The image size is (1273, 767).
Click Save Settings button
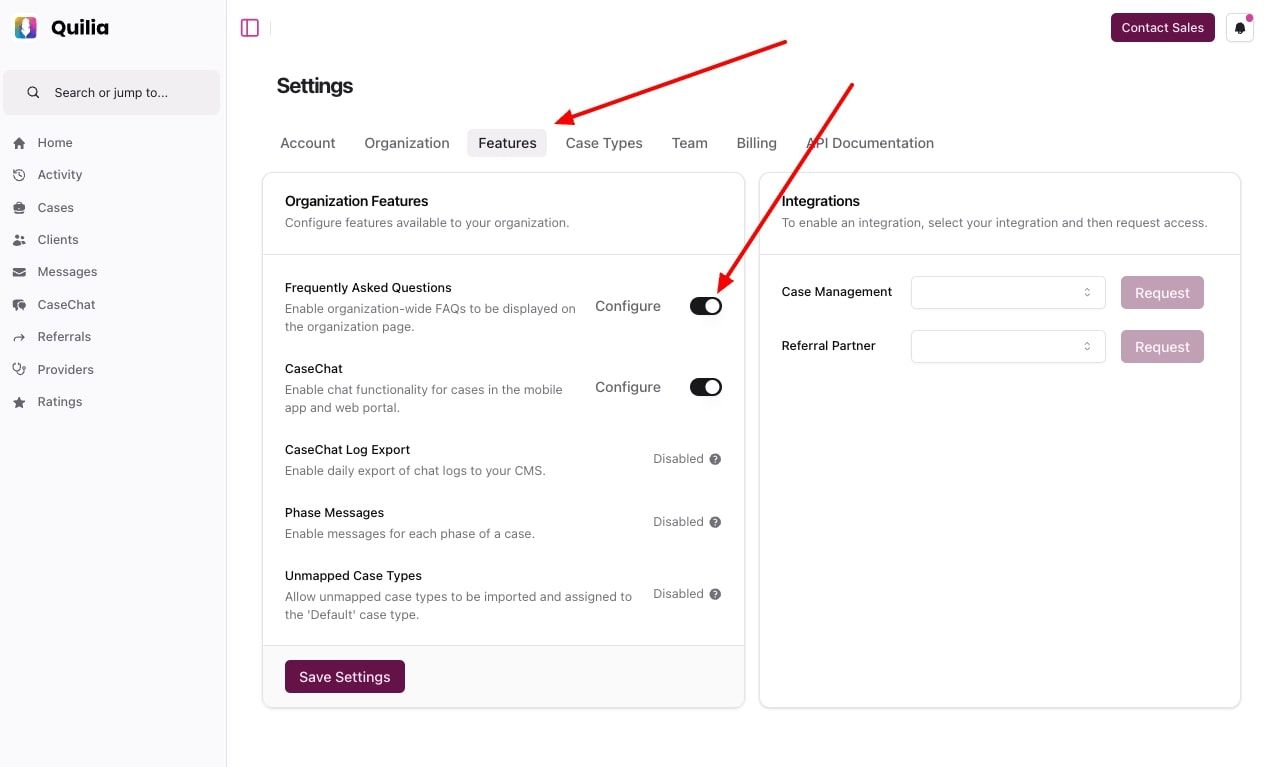tap(345, 677)
